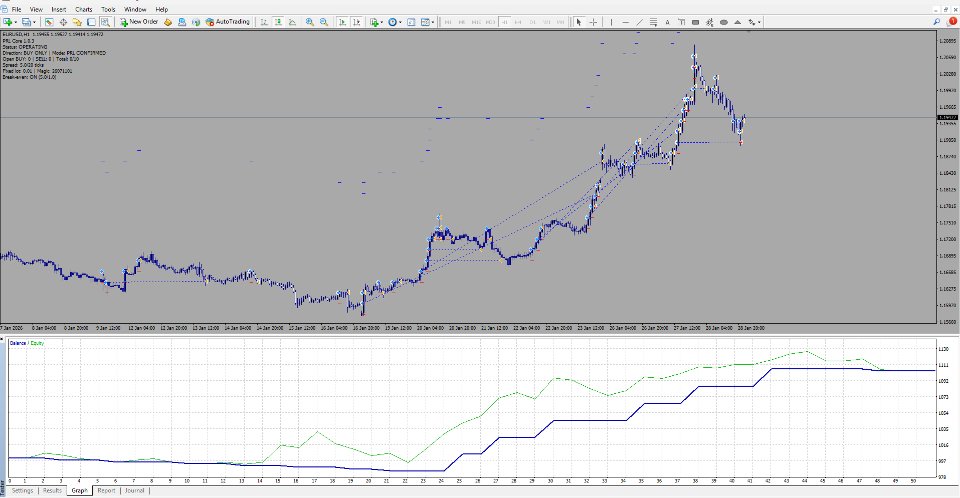Open the Tools menu
Viewport: 960px width, 498px height.
tap(108, 9)
